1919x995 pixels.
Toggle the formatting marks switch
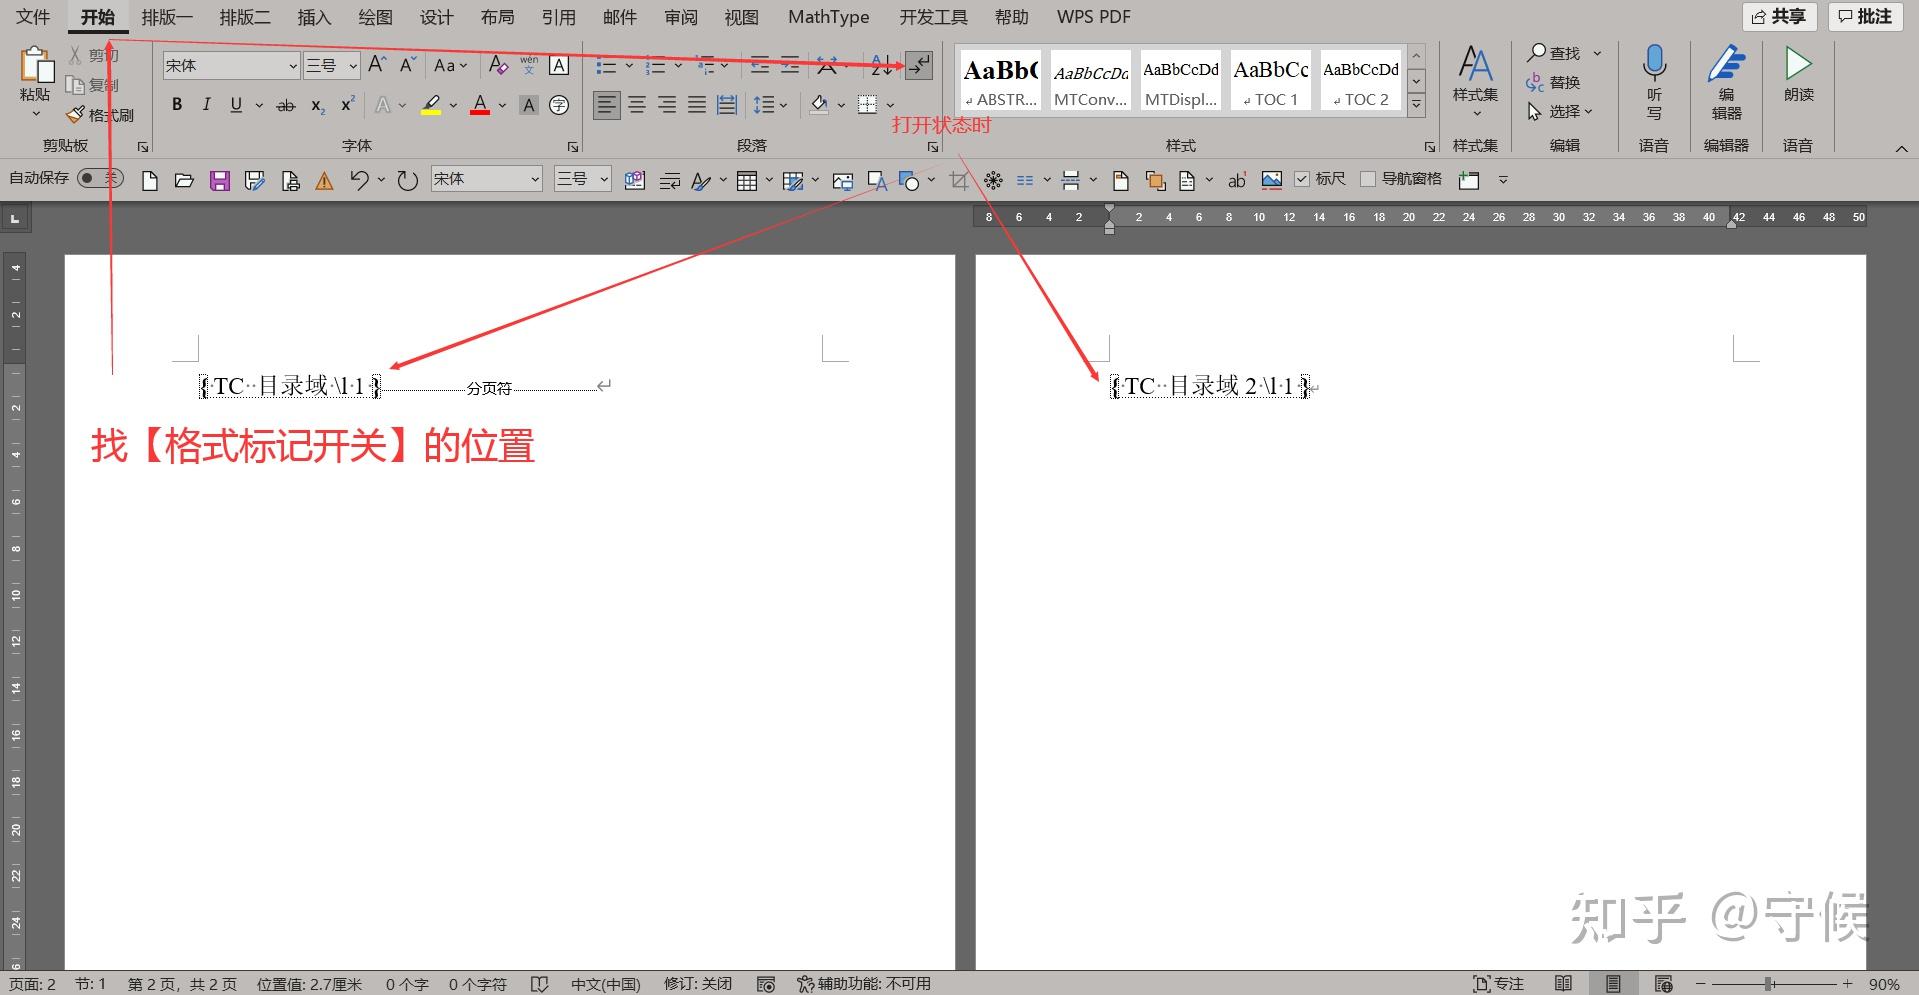coord(917,66)
